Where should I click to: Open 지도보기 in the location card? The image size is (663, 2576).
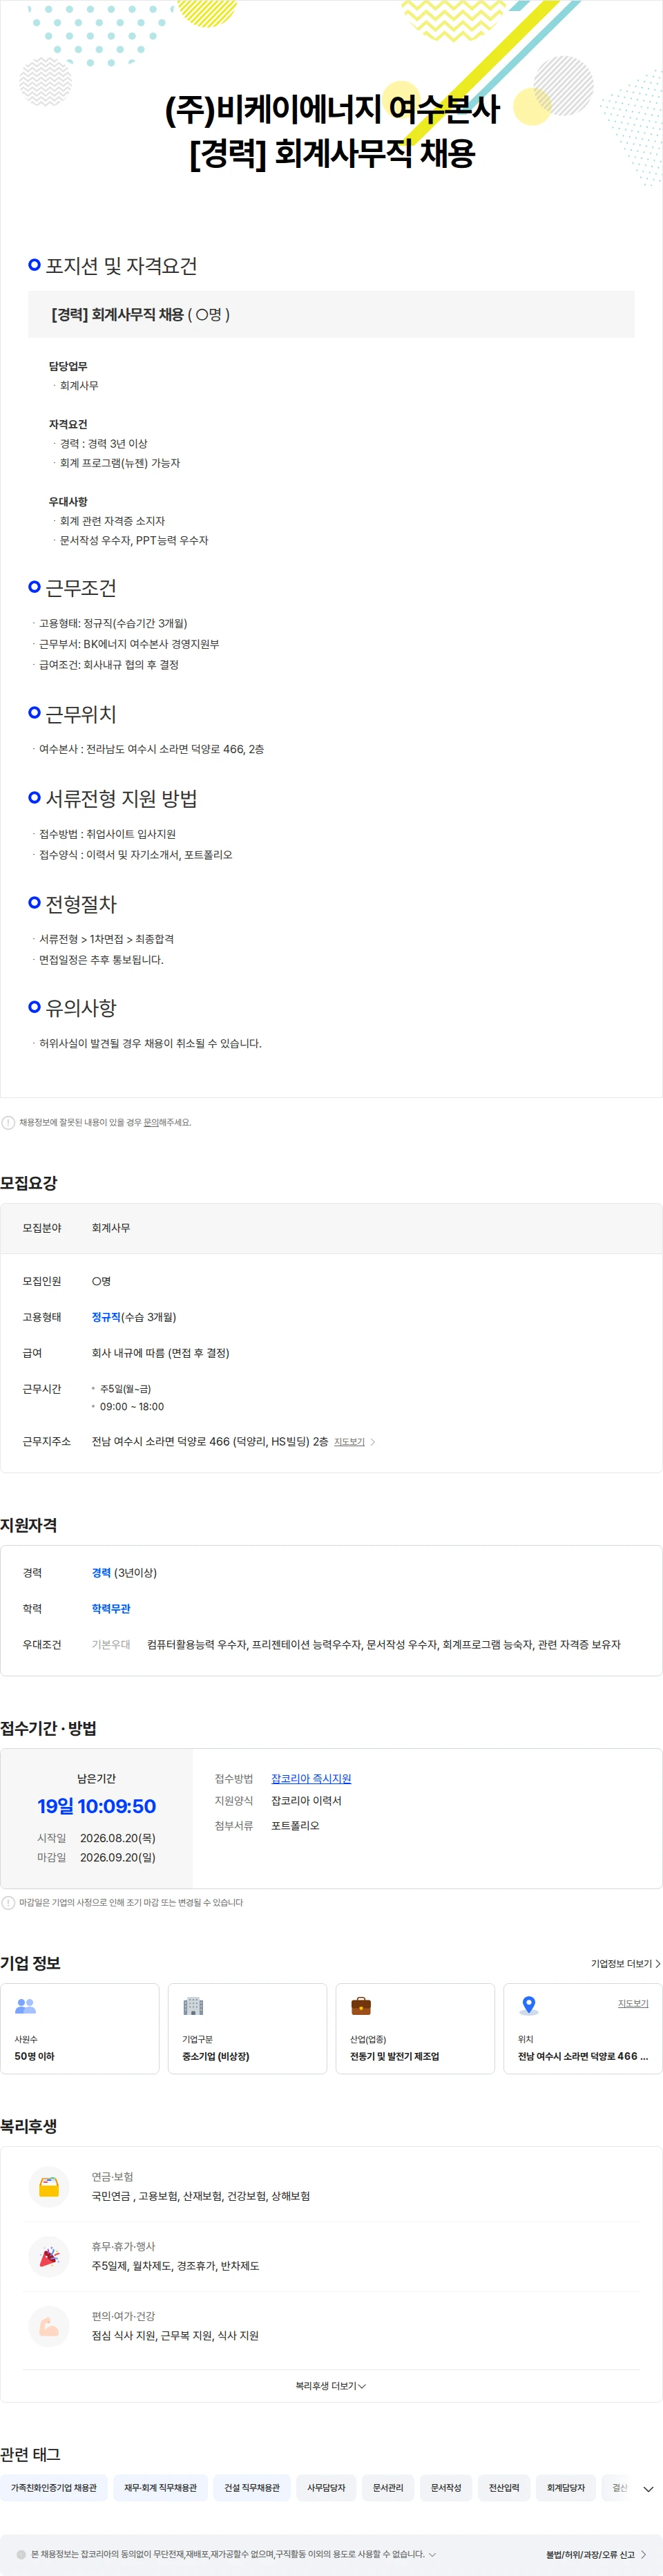[x=633, y=2003]
